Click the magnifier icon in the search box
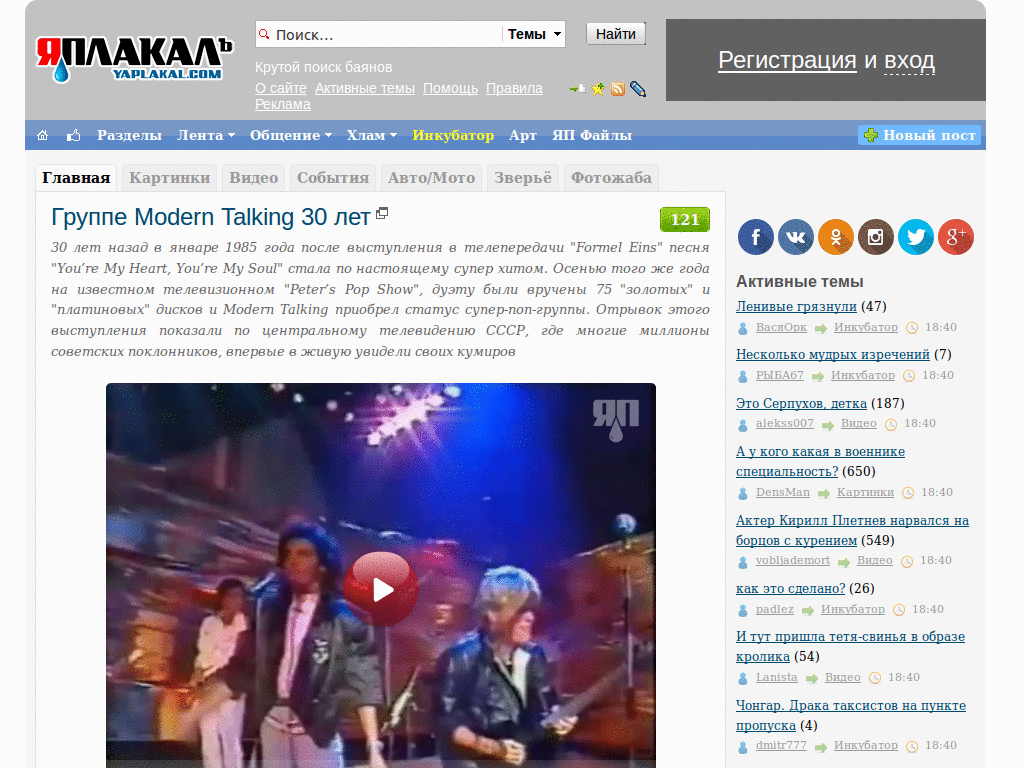This screenshot has height=768, width=1024. pyautogui.click(x=264, y=34)
